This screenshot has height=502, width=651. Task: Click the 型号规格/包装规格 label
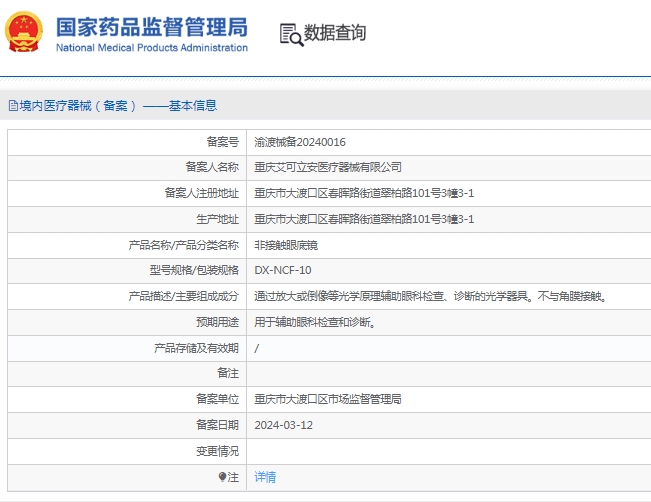194,270
